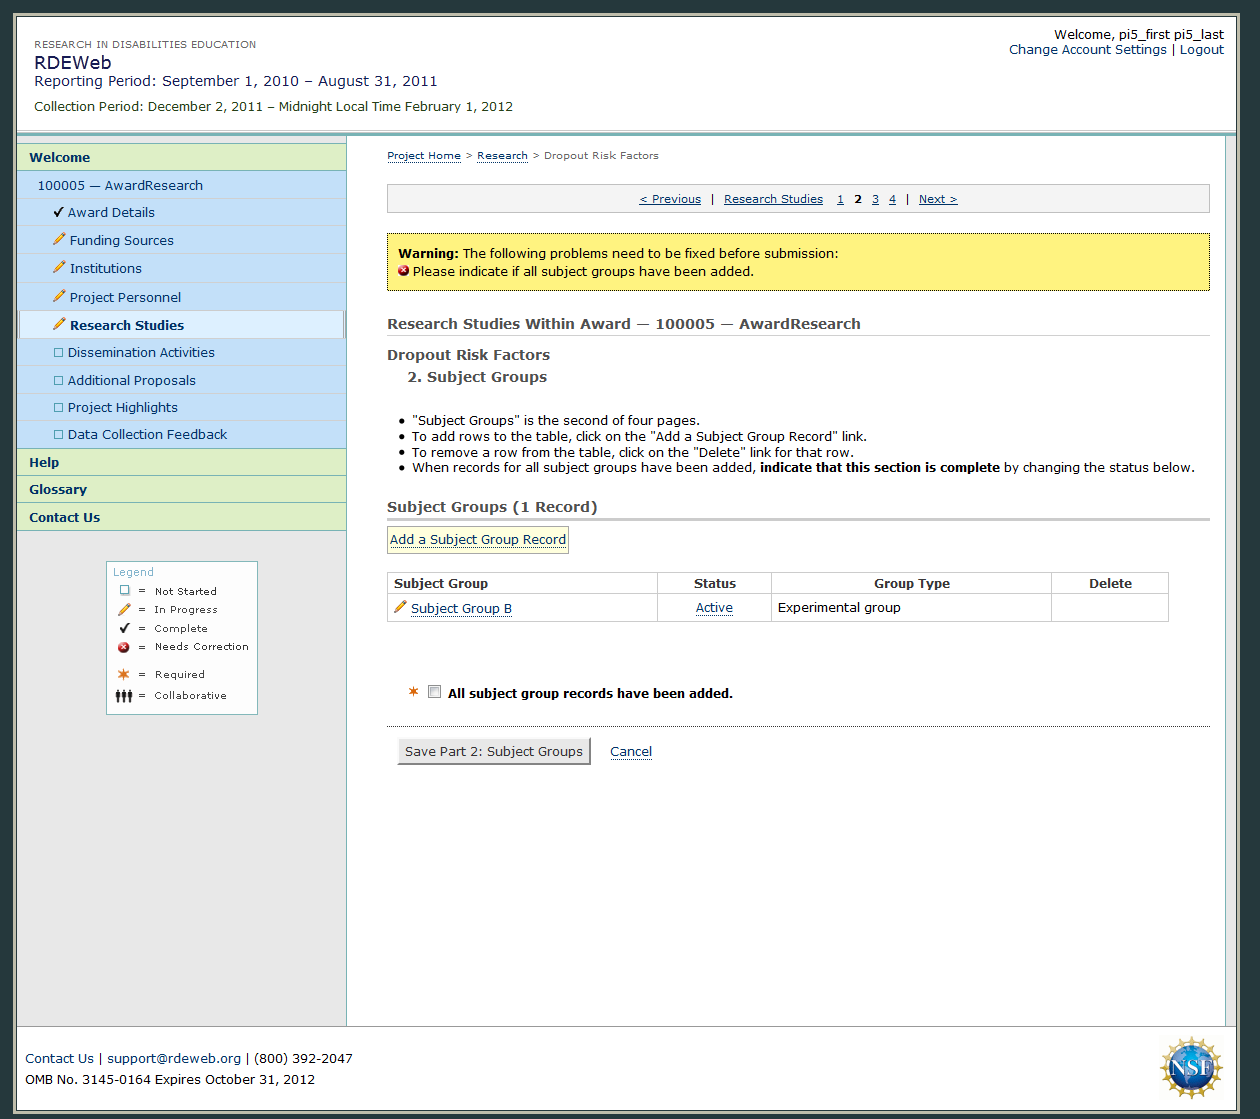Screen dimensions: 1260x1119
Task: Click Add a Subject Group Record link
Action: coord(478,539)
